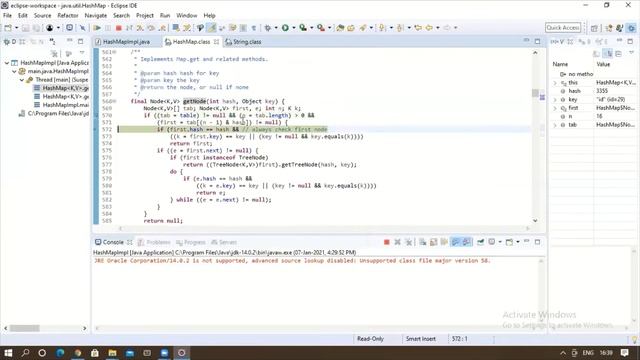Click Remove All Terminated Launches in Console
This screenshot has width=640, height=360.
click(408, 242)
